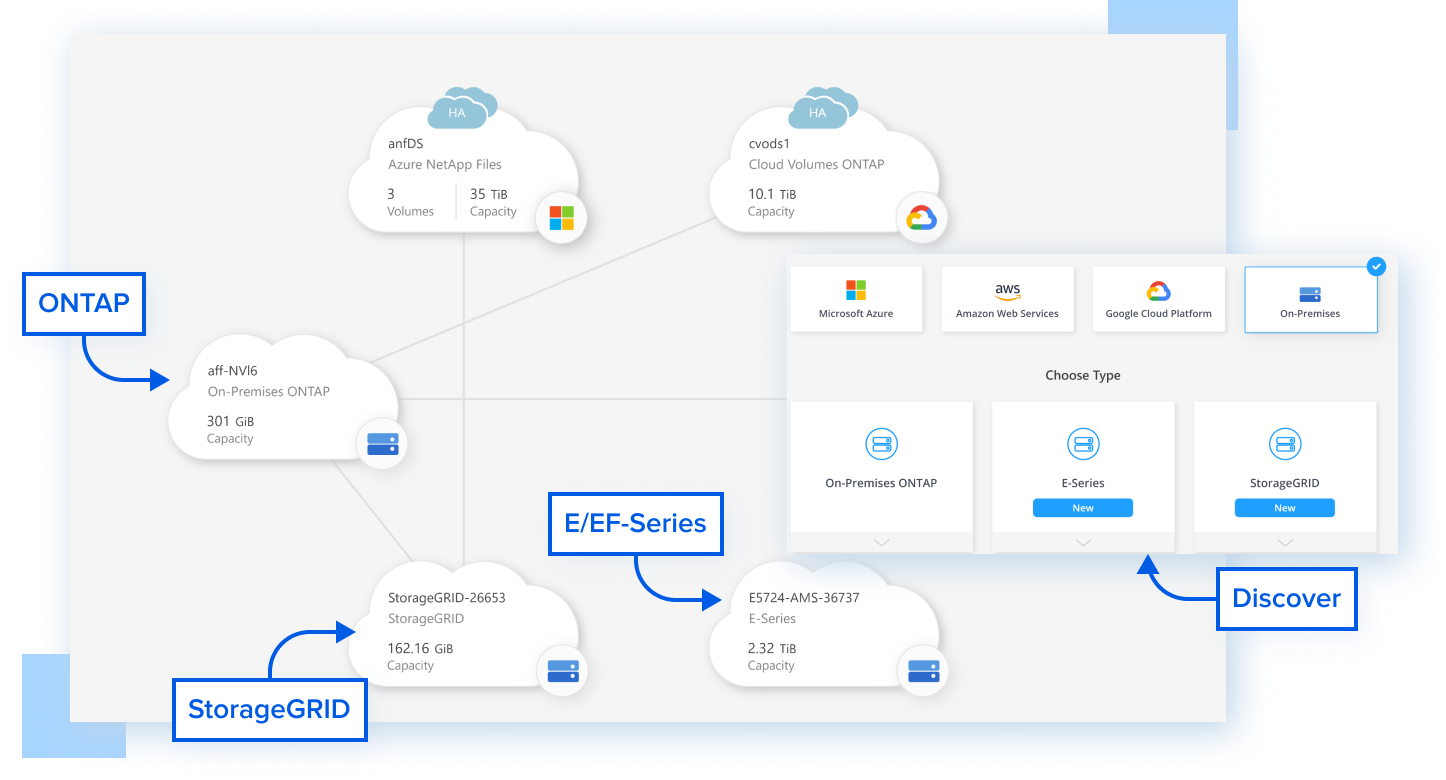Viewport: 1446px width, 780px height.
Task: Switch to the Google Cloud Platform tab
Action: tap(1158, 299)
